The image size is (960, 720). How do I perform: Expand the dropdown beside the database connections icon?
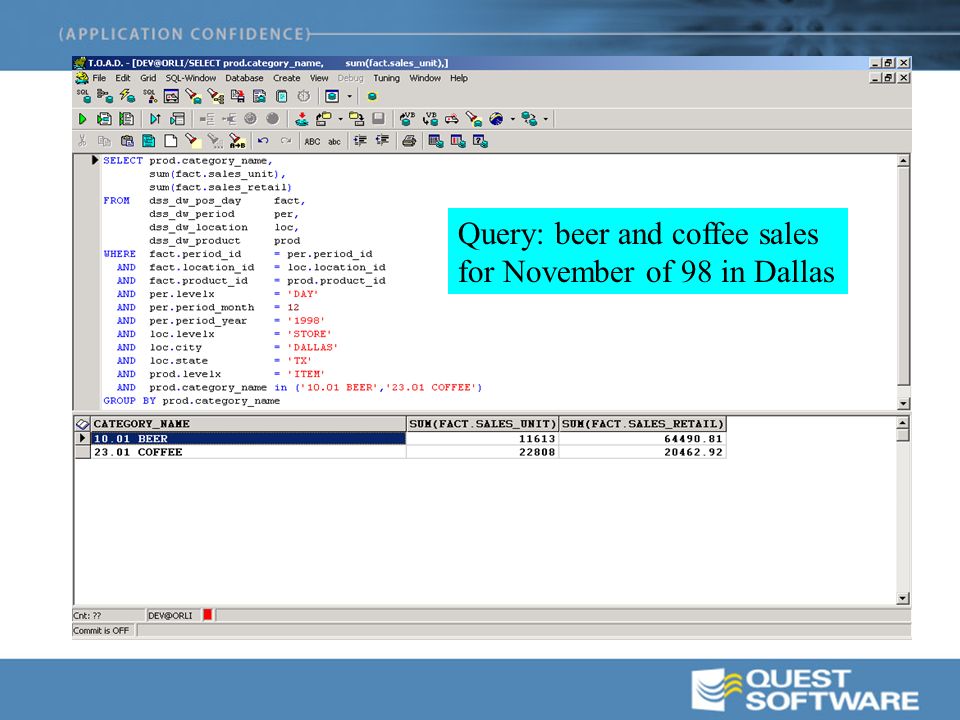[546, 119]
